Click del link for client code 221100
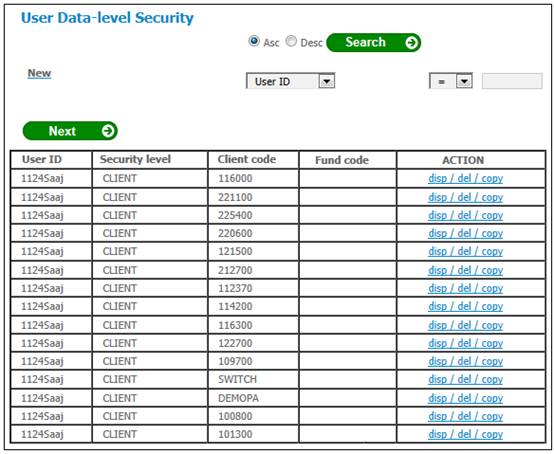This screenshot has height=454, width=554. pos(464,197)
